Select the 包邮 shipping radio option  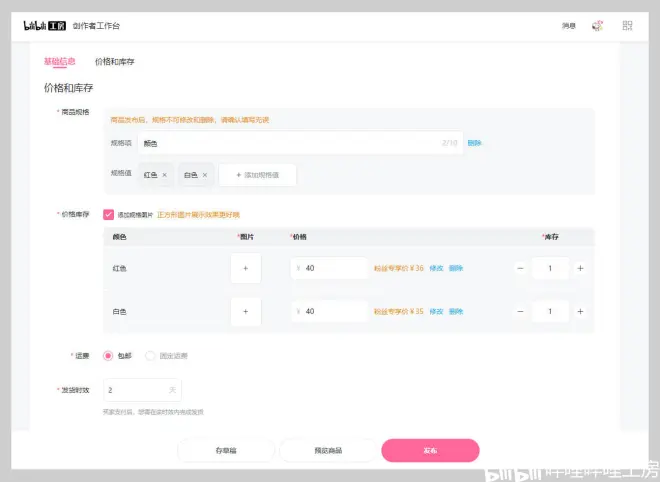tap(108, 355)
